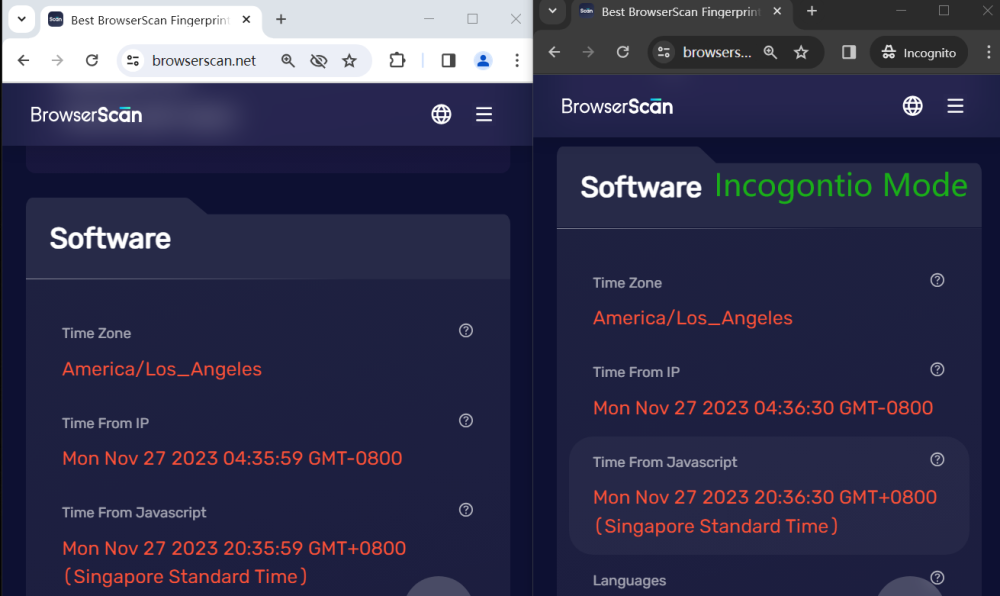This screenshot has width=1000, height=596.
Task: Select the Best BrowserScan Fingerprint tab in left window
Action: click(x=151, y=20)
